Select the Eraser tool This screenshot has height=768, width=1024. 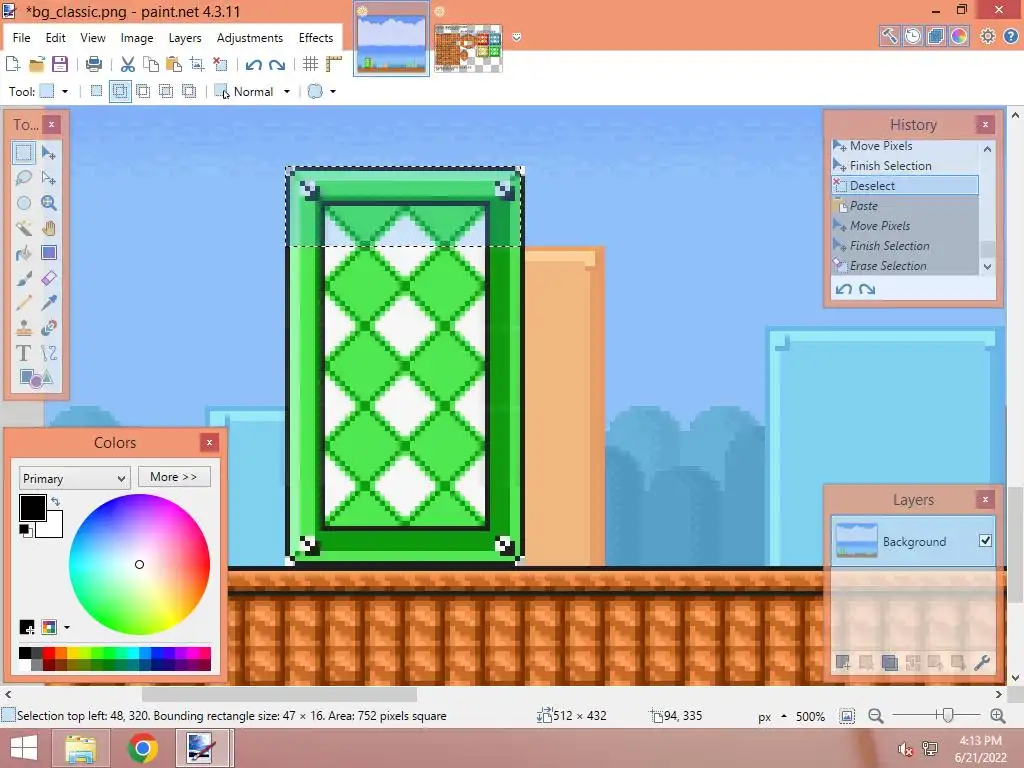pyautogui.click(x=49, y=278)
